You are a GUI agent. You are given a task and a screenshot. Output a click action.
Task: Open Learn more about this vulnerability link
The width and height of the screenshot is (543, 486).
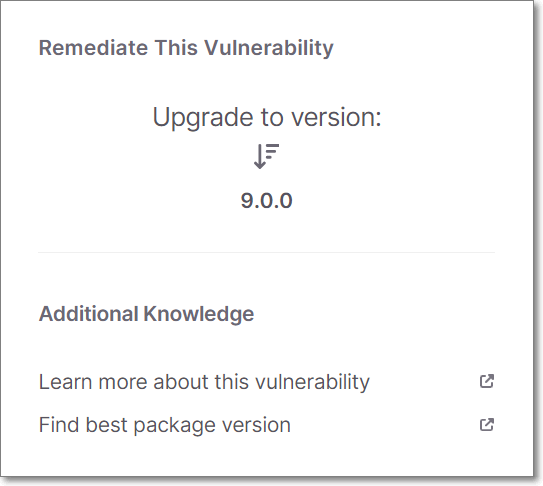pyautogui.click(x=204, y=382)
